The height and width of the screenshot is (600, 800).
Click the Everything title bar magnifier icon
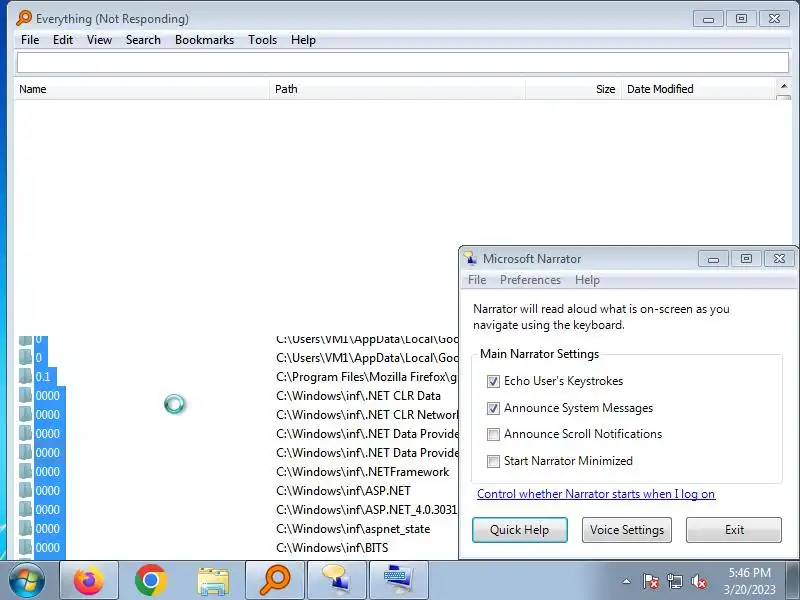tap(23, 18)
